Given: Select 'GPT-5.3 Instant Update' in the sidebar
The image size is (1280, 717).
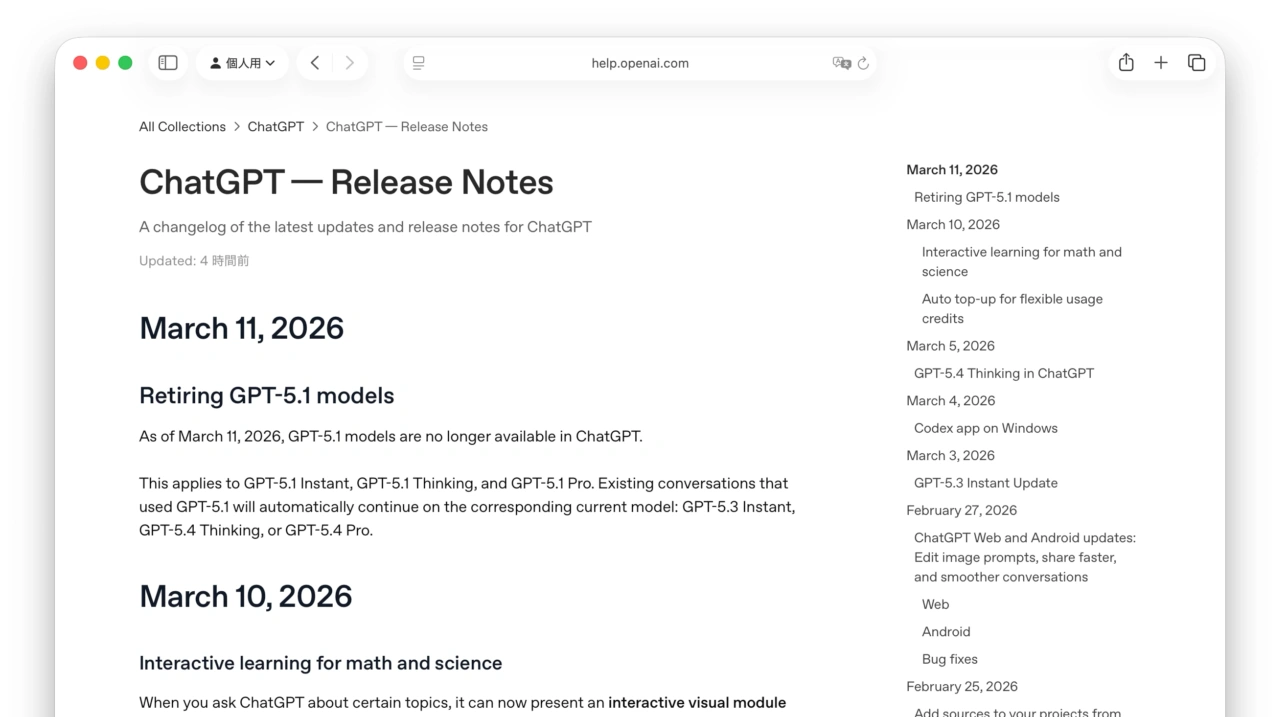Looking at the screenshot, I should [x=985, y=482].
